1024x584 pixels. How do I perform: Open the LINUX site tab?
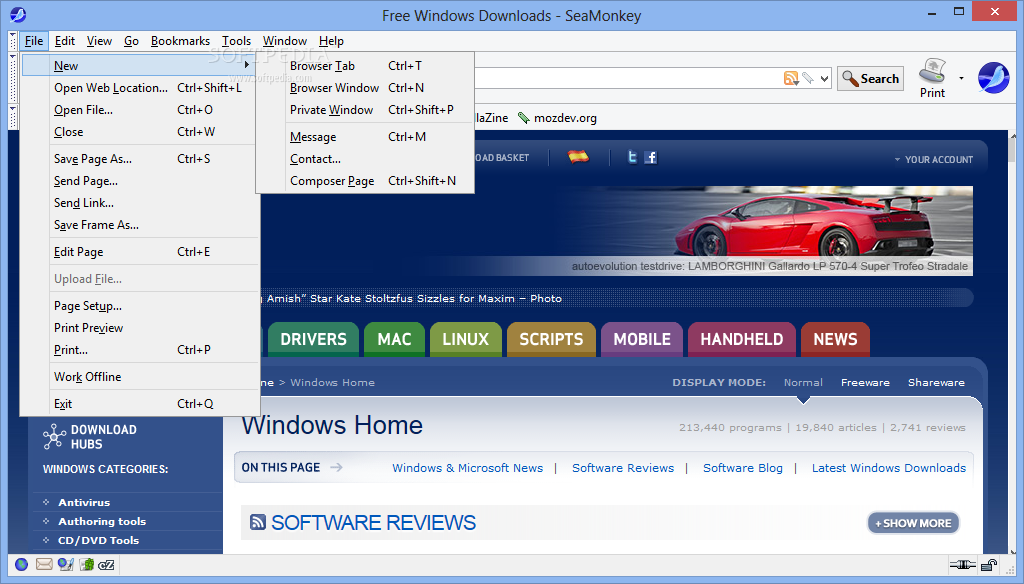pos(466,339)
